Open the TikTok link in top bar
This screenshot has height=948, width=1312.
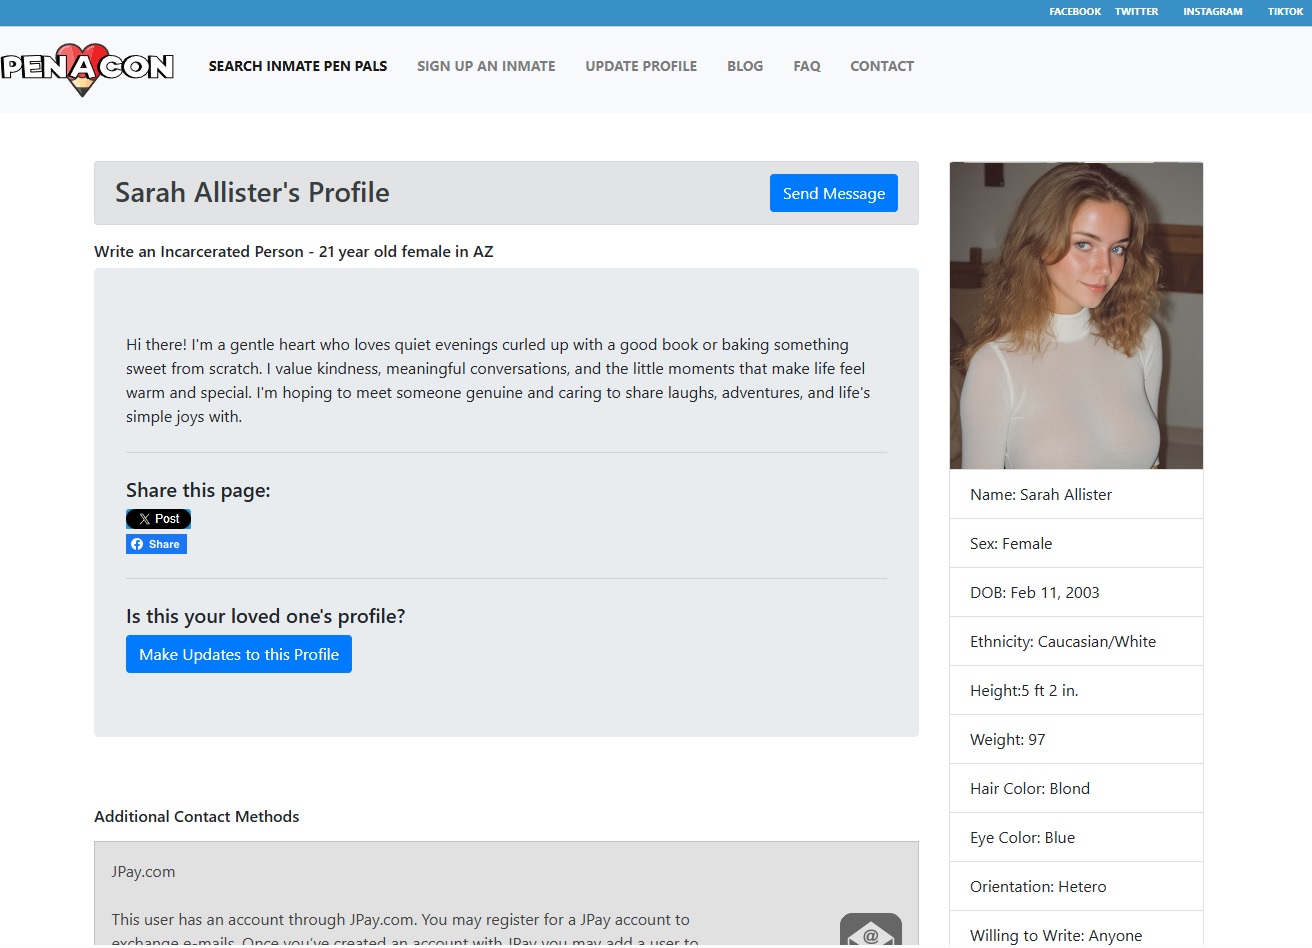tap(1285, 12)
